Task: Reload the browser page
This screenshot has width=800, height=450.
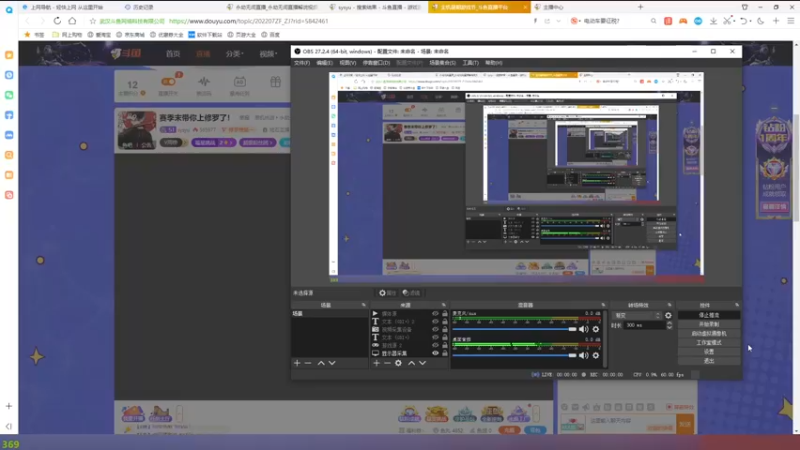Action: click(57, 21)
